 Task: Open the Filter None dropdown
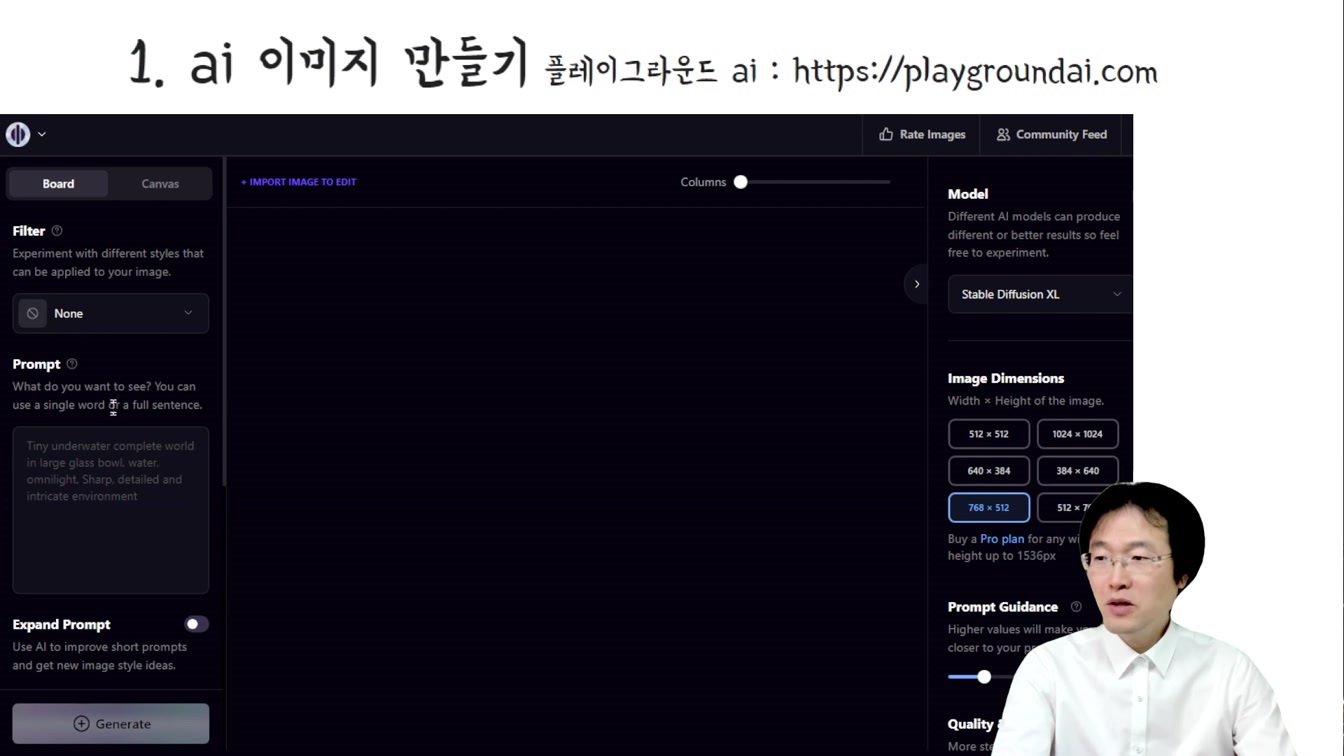point(111,313)
